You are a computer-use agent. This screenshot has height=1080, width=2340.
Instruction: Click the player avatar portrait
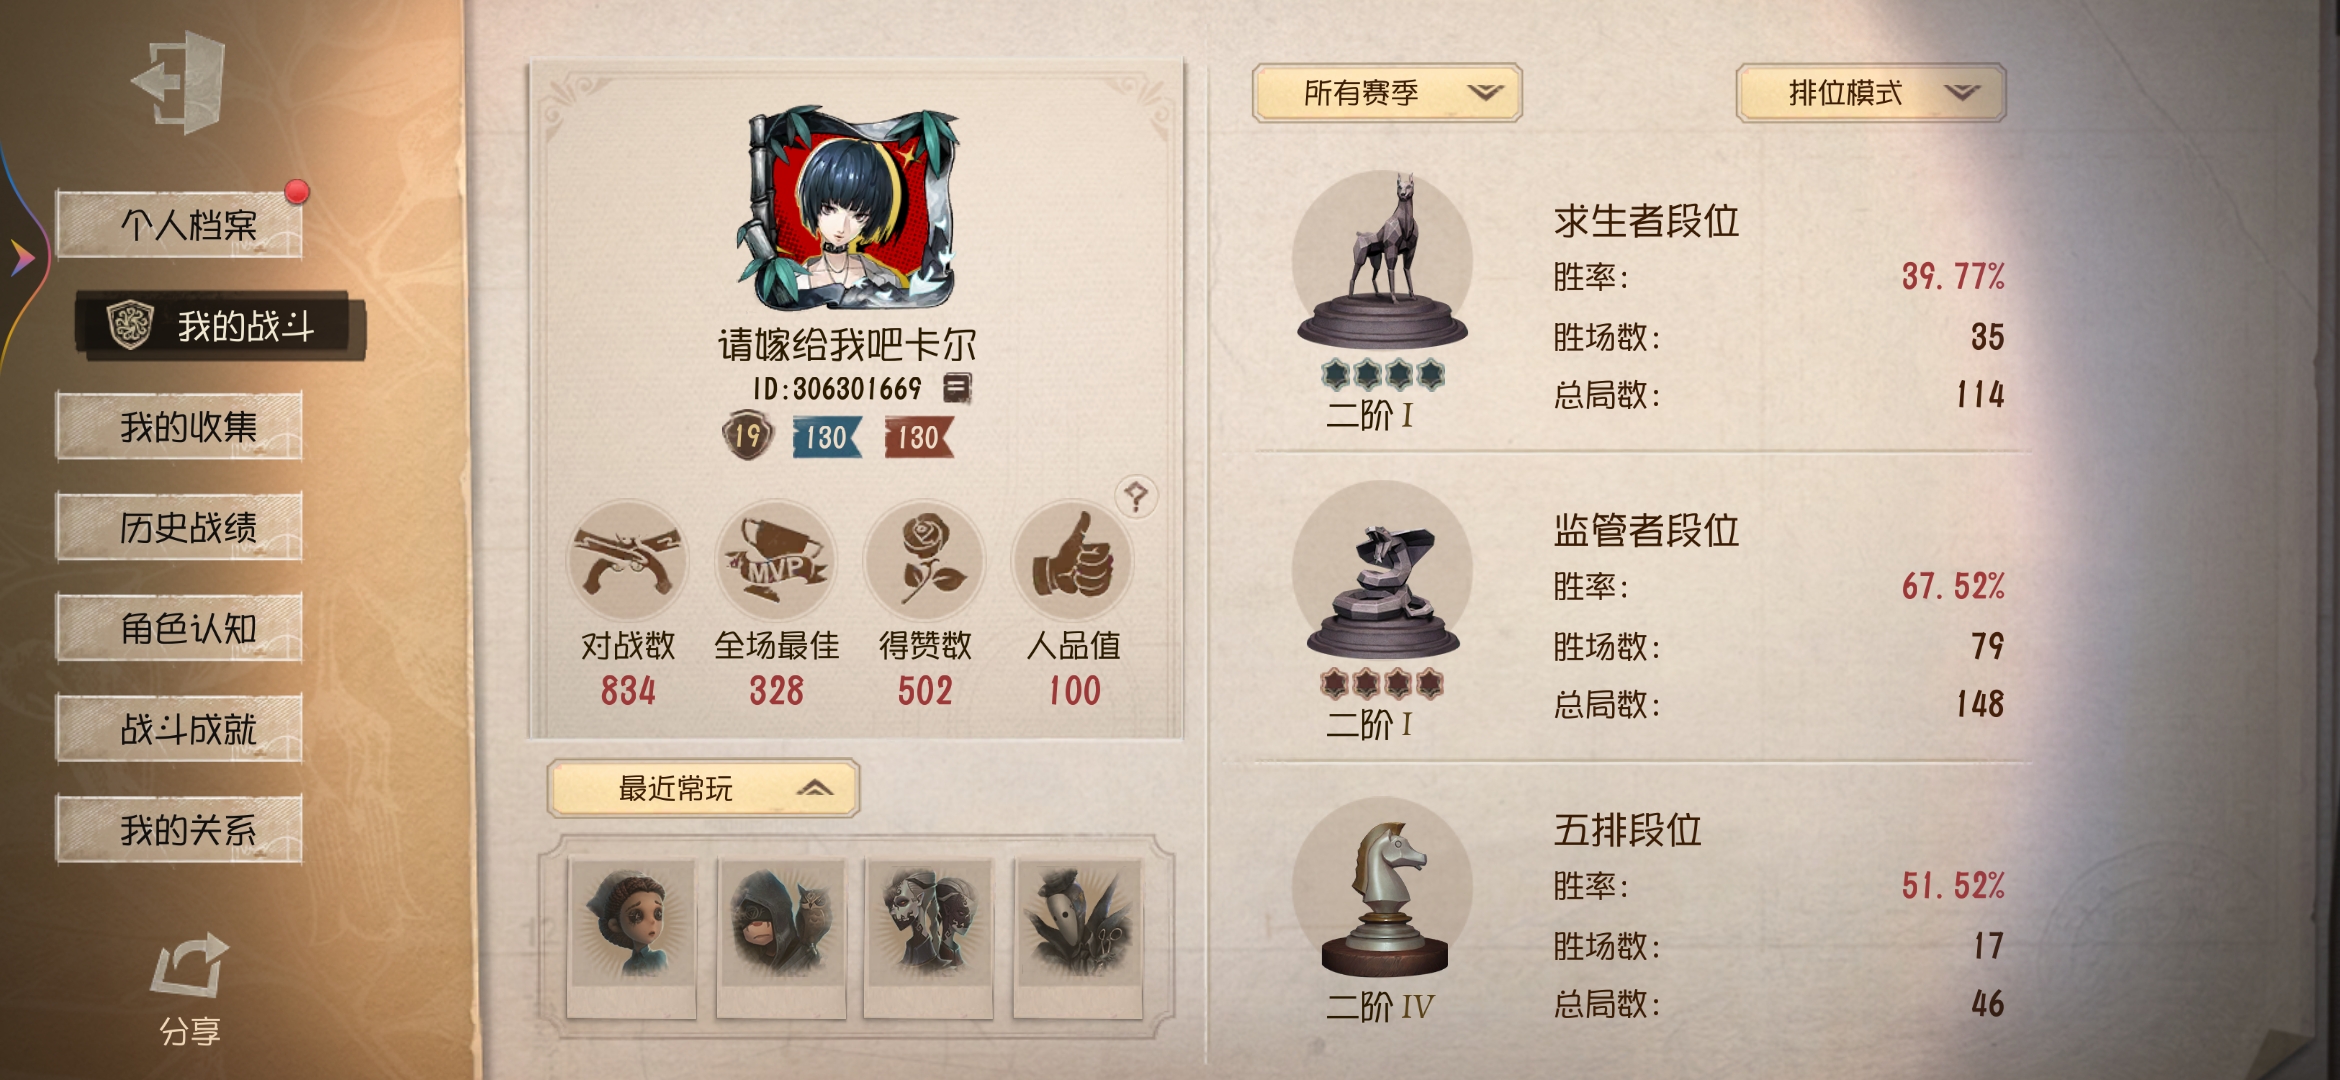tap(850, 208)
